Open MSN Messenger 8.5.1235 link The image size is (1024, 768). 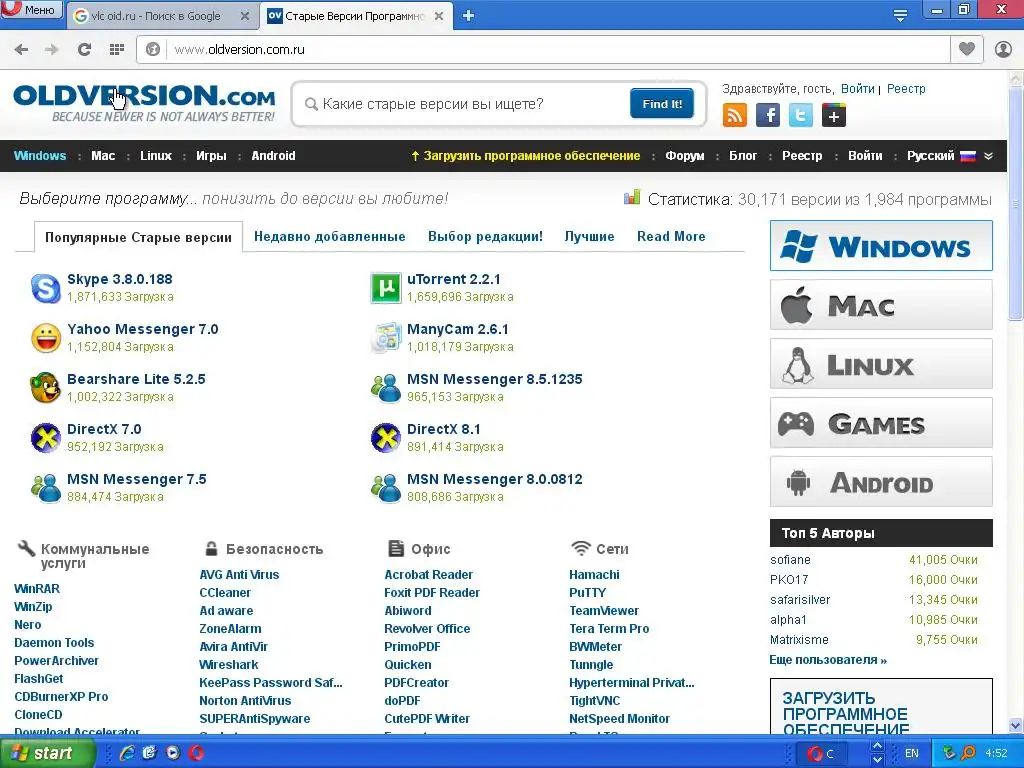(494, 379)
